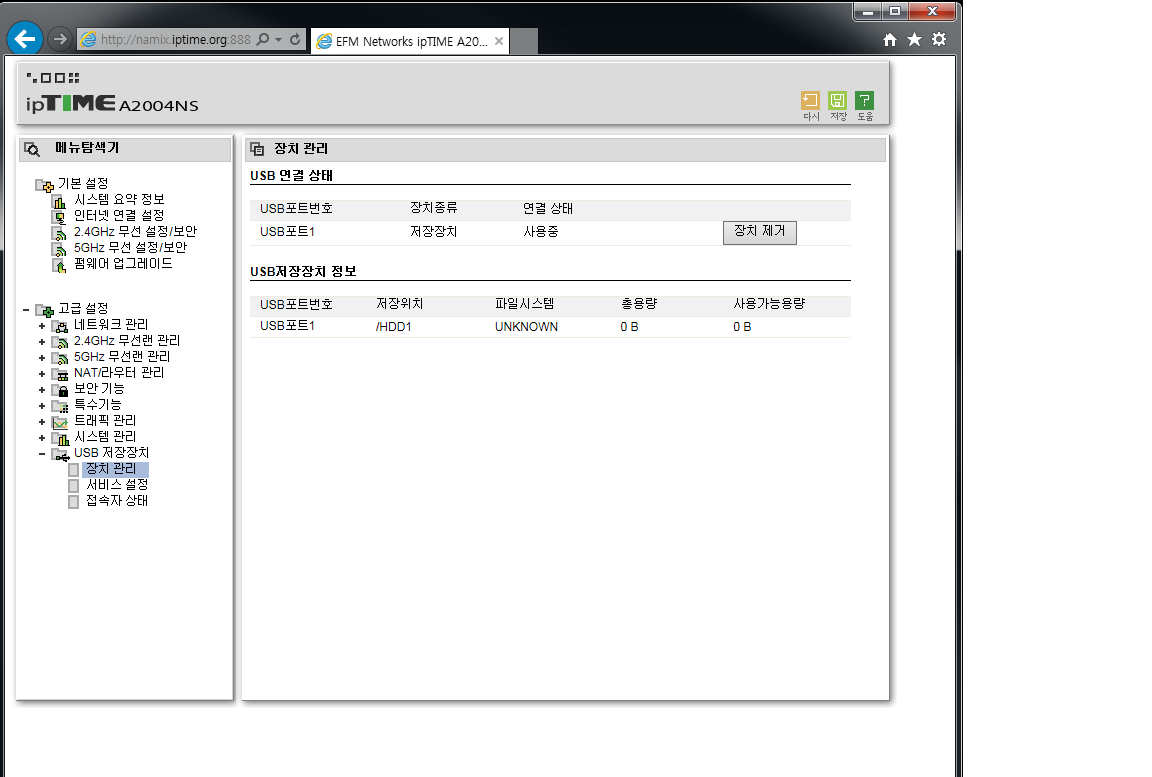The width and height of the screenshot is (1152, 777).
Task: Go to browser home icon
Action: pyautogui.click(x=890, y=40)
